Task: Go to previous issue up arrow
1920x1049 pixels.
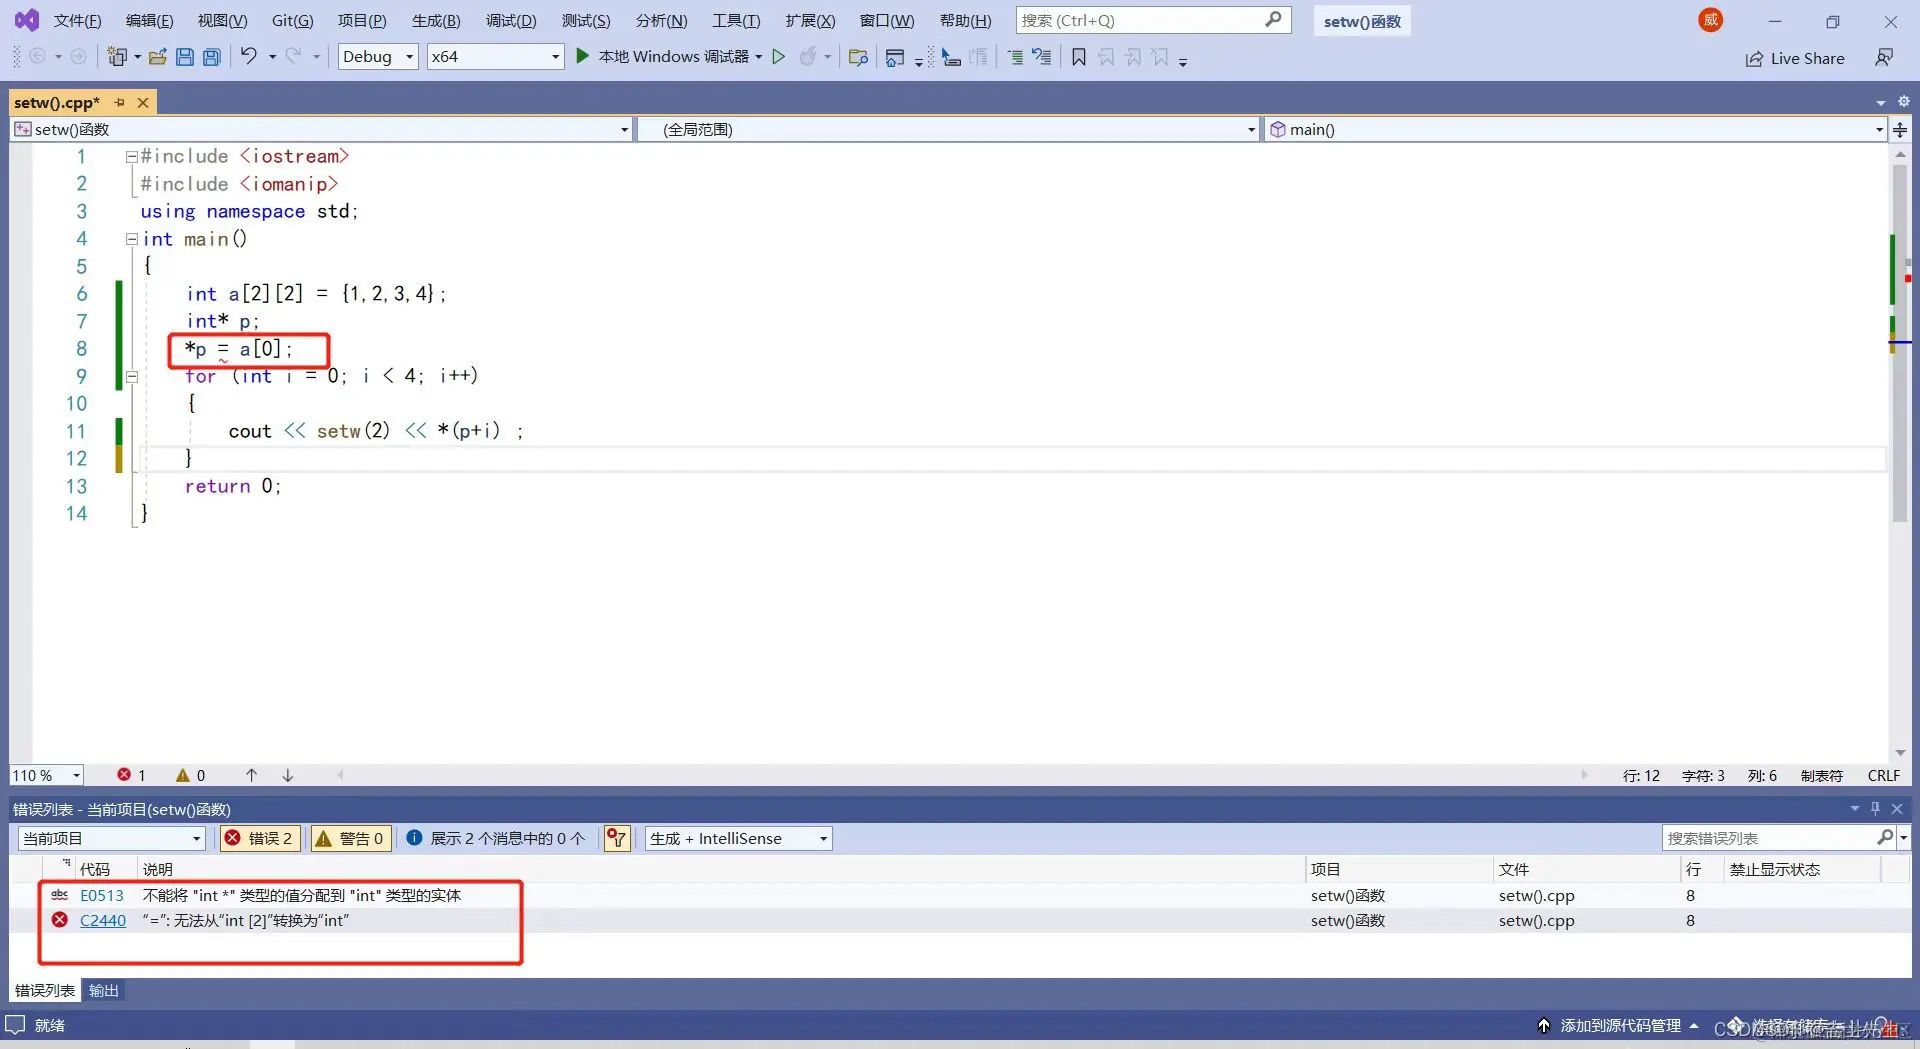Action: 252,775
